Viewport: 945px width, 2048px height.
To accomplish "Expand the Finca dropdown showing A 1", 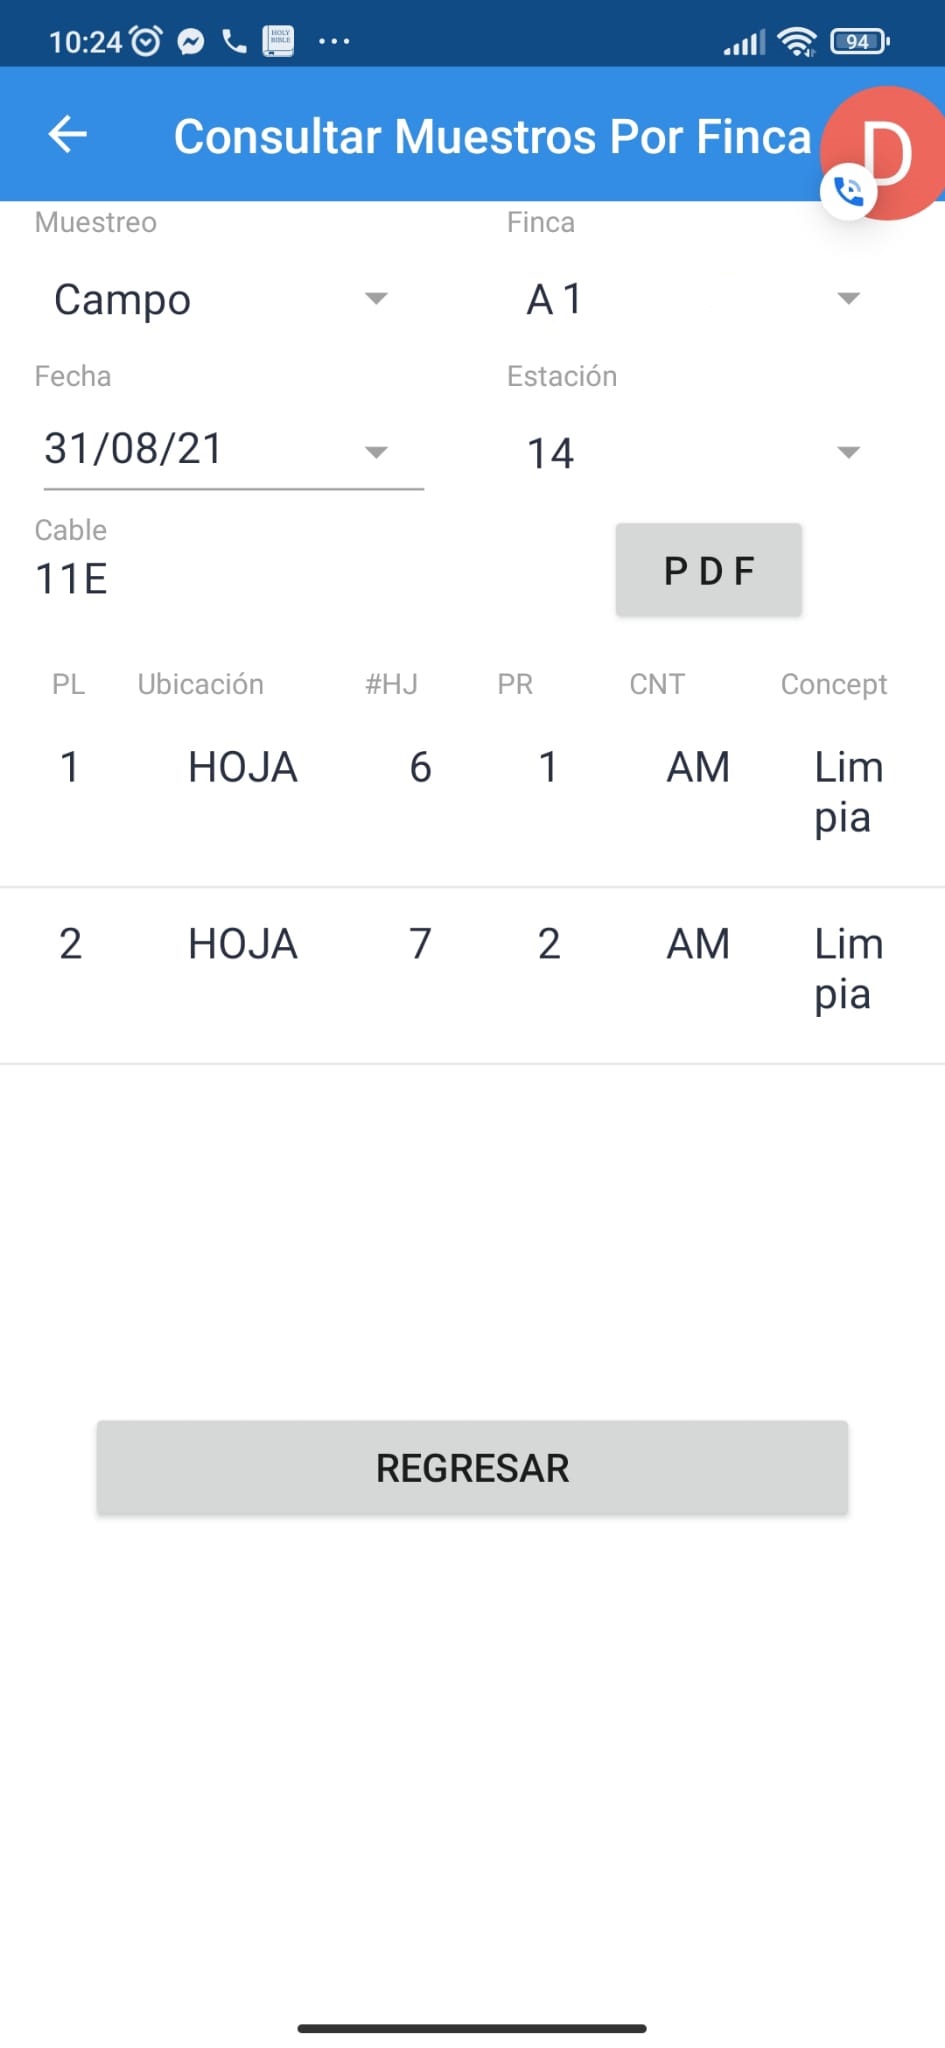I will (x=692, y=299).
